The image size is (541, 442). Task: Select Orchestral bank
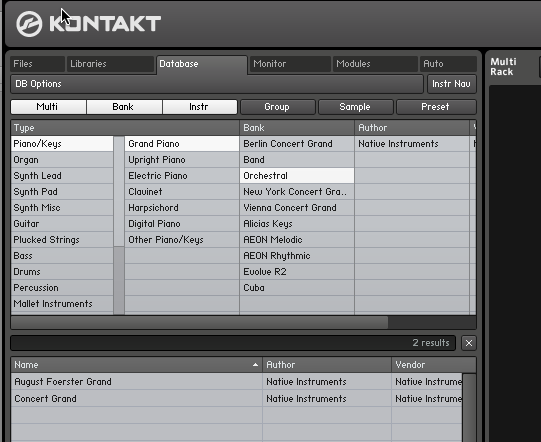[x=297, y=176]
